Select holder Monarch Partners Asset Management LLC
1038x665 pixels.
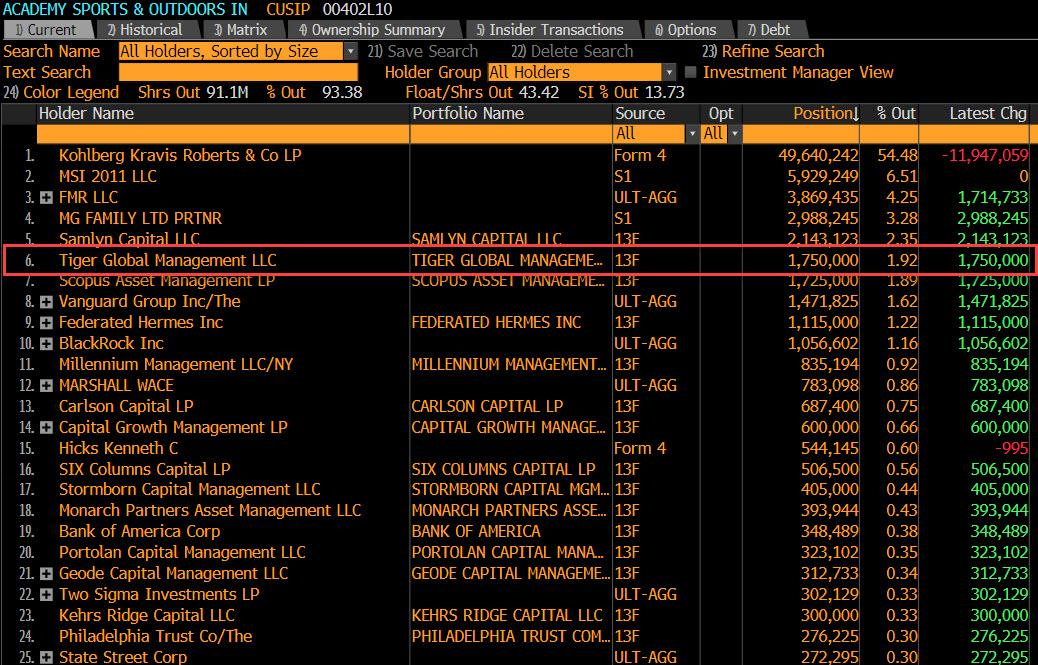pyautogui.click(x=211, y=511)
